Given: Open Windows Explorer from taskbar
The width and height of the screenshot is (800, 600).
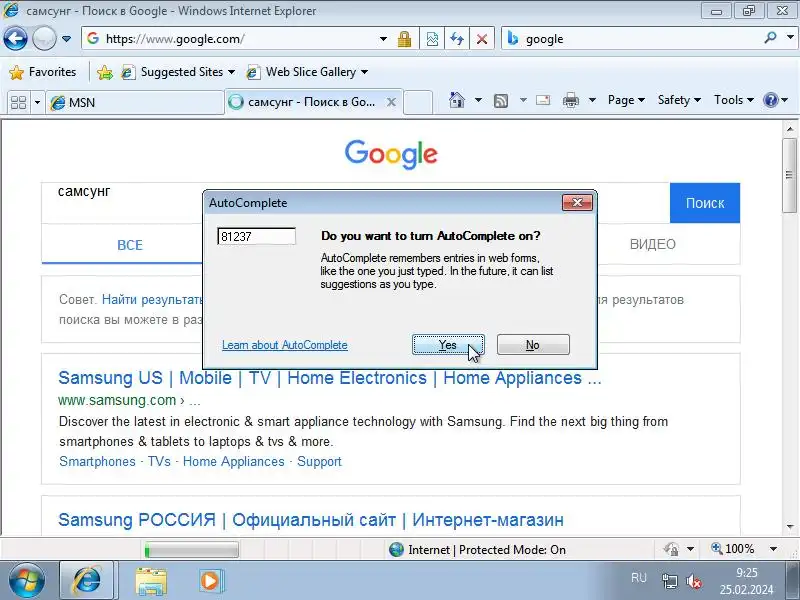Looking at the screenshot, I should pos(151,581).
